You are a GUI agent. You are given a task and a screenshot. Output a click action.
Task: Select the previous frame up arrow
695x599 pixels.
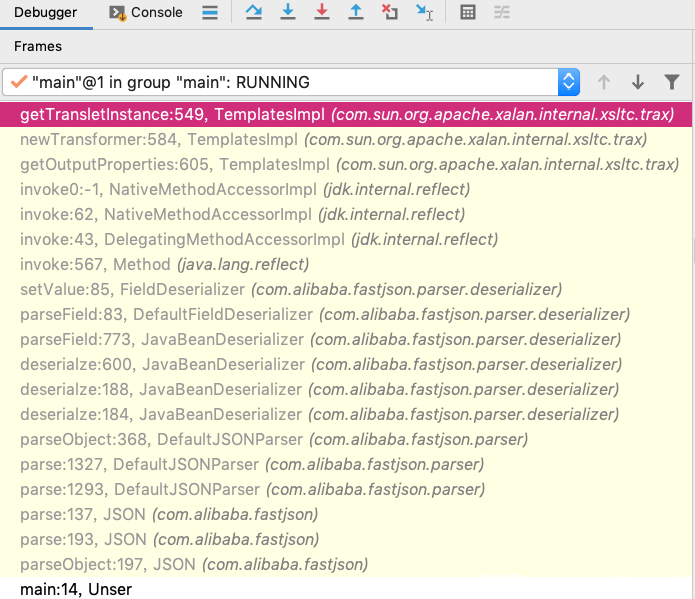[603, 82]
